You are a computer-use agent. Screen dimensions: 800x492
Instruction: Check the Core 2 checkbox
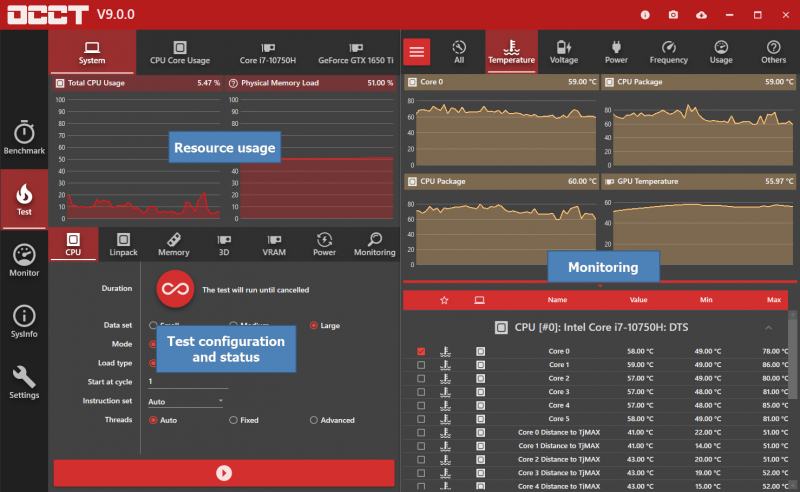421,378
